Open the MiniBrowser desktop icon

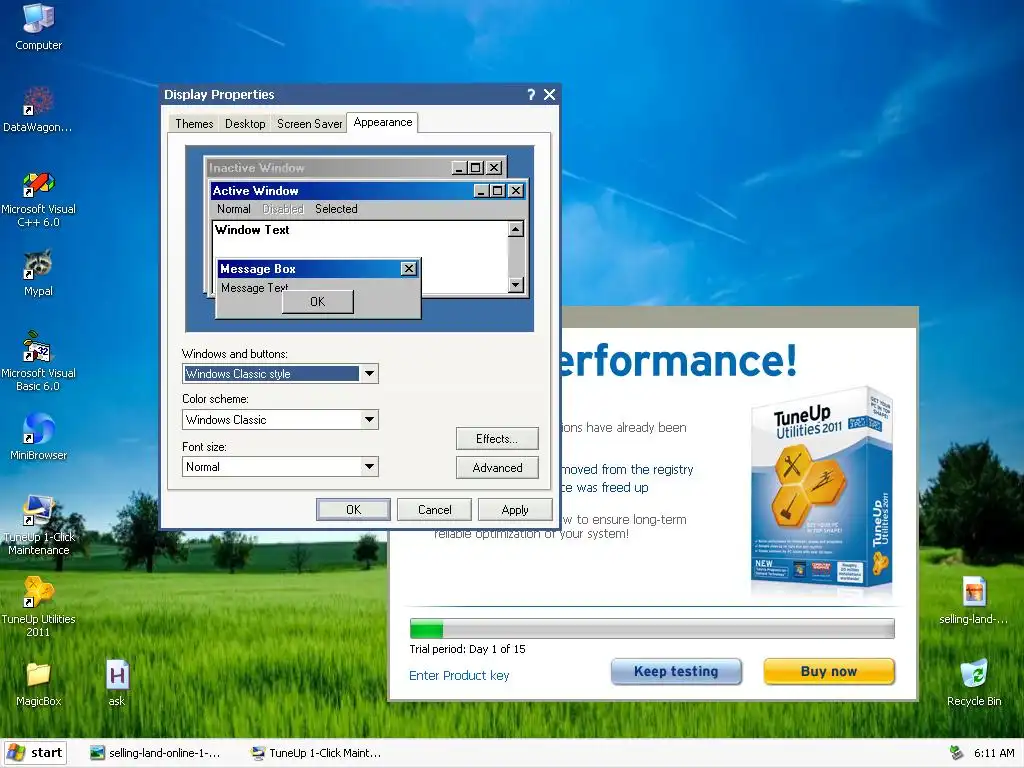coord(39,436)
